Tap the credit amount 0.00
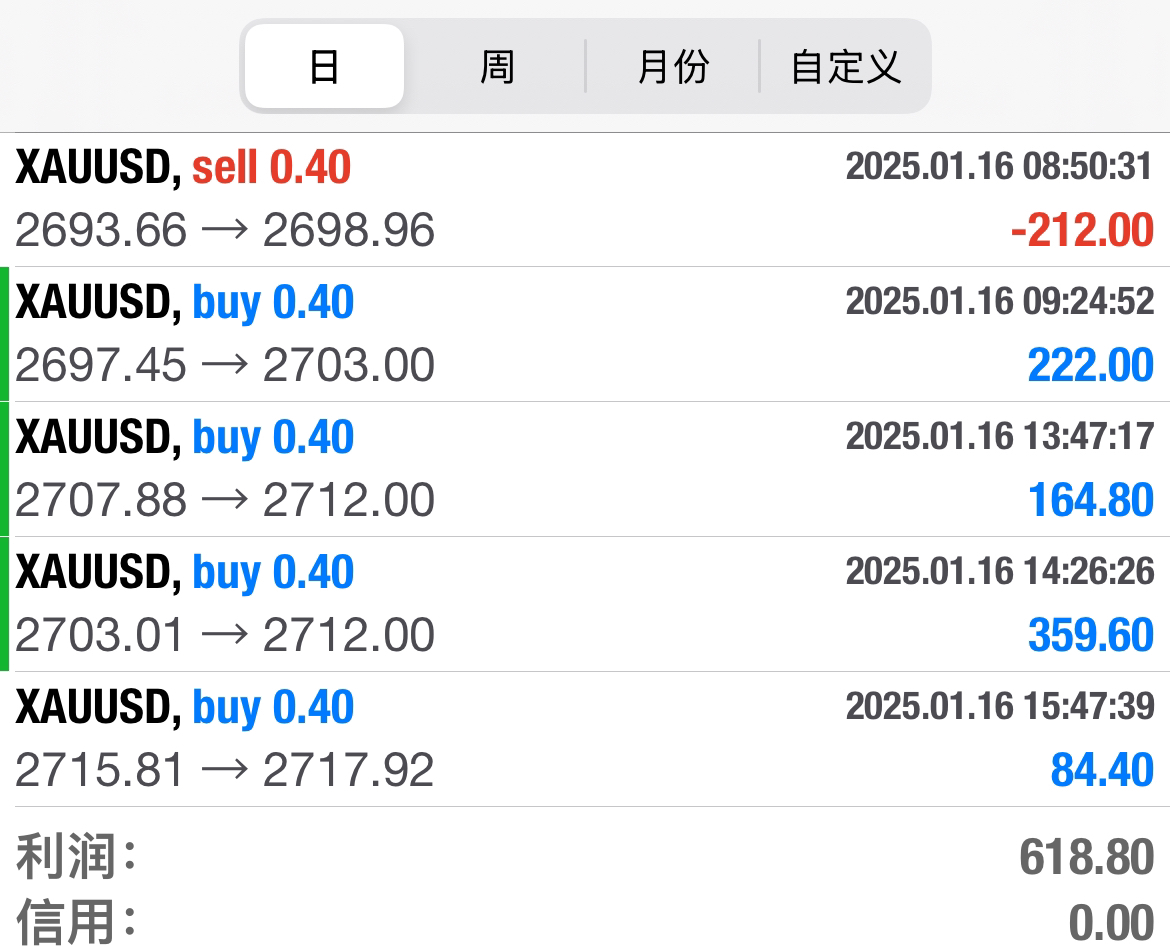This screenshot has width=1170, height=947. (1111, 922)
